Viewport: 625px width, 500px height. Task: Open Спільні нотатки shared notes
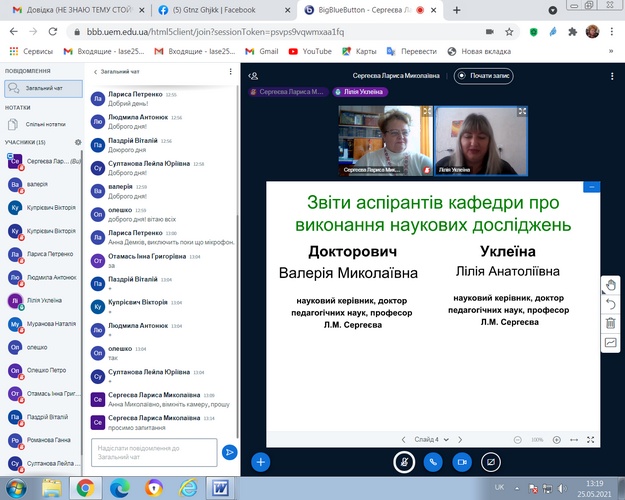click(x=40, y=124)
